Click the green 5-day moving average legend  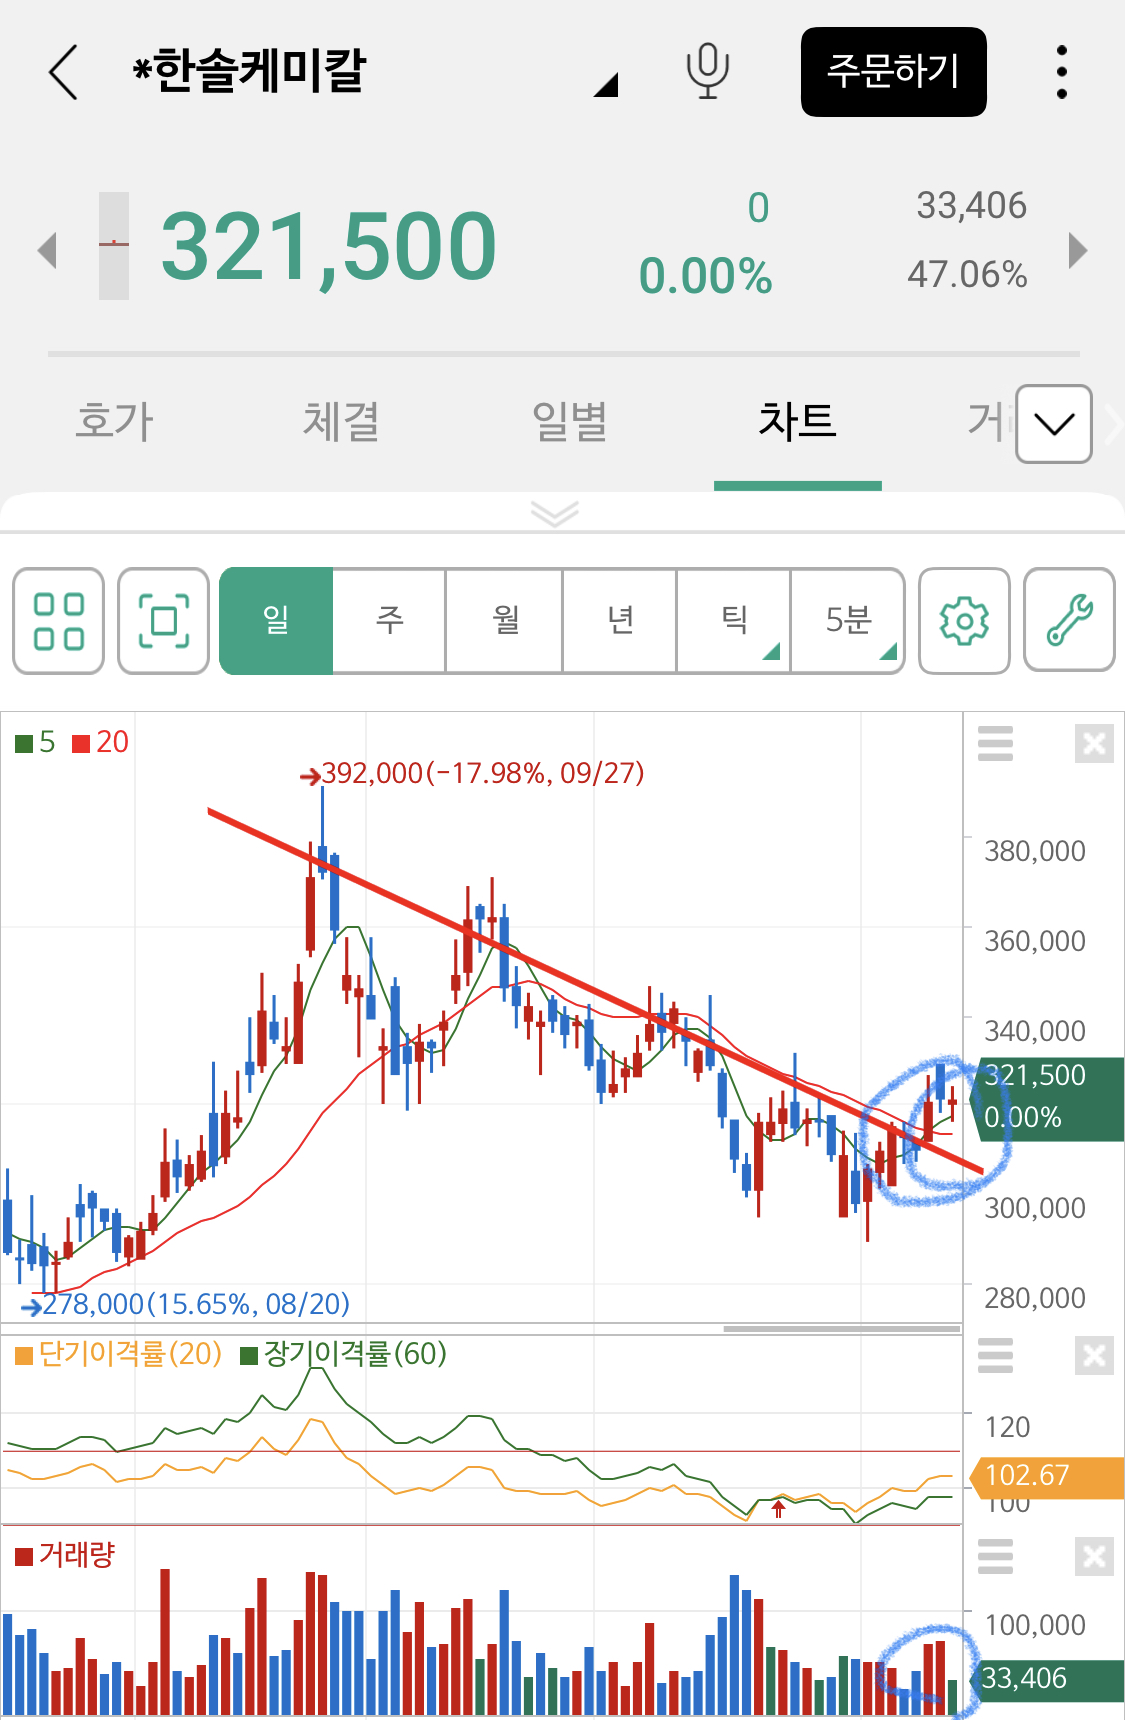click(36, 742)
